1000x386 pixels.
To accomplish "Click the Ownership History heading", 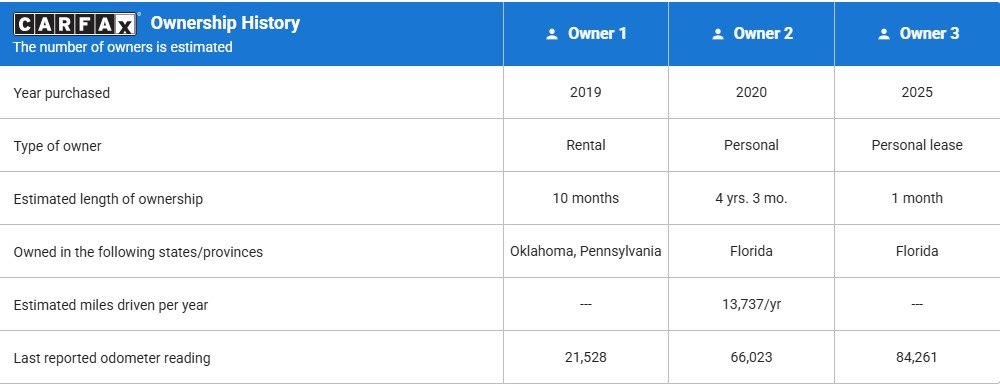I will tap(225, 23).
